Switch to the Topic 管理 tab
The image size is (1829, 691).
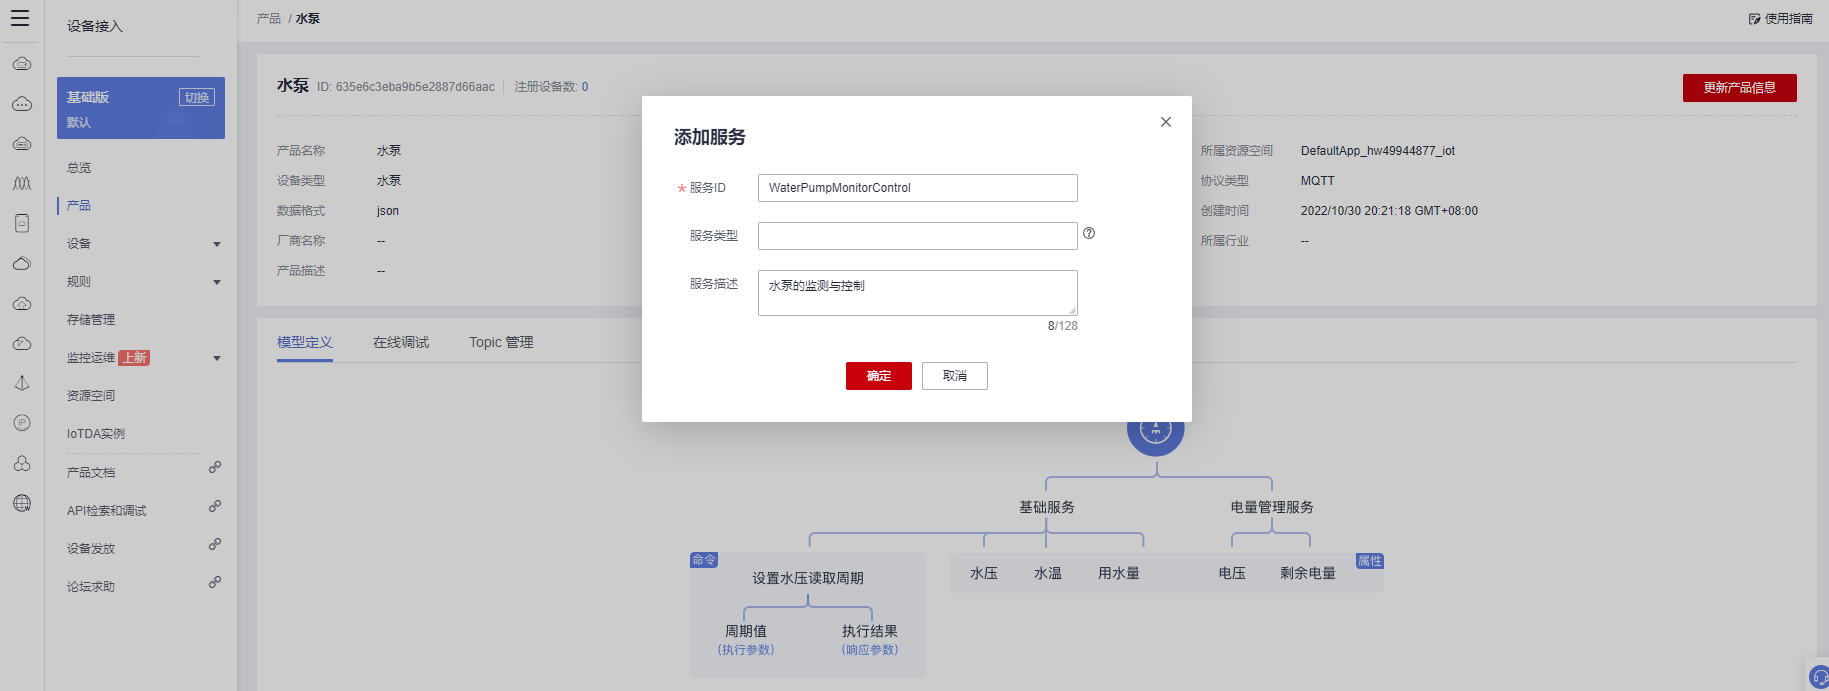click(x=501, y=342)
